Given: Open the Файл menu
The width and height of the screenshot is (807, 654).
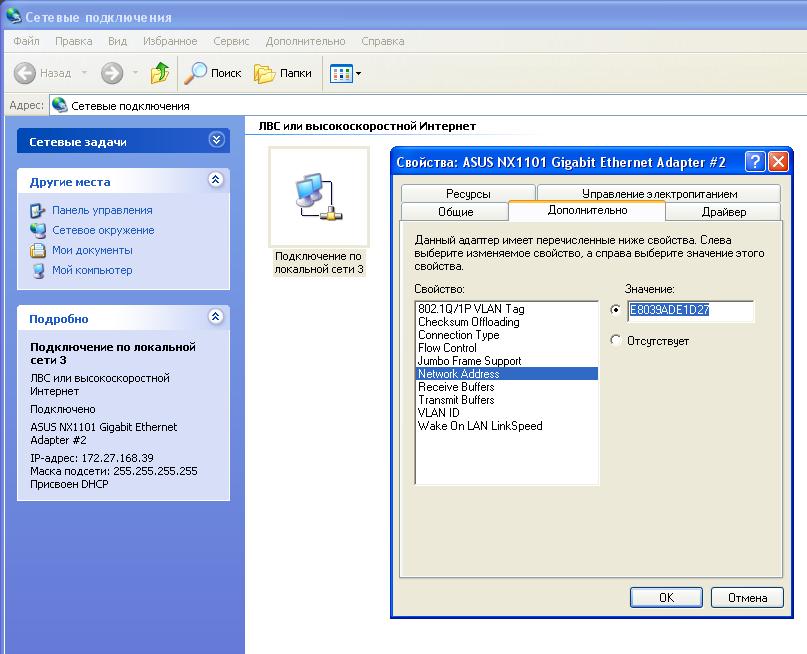Looking at the screenshot, I should [26, 41].
